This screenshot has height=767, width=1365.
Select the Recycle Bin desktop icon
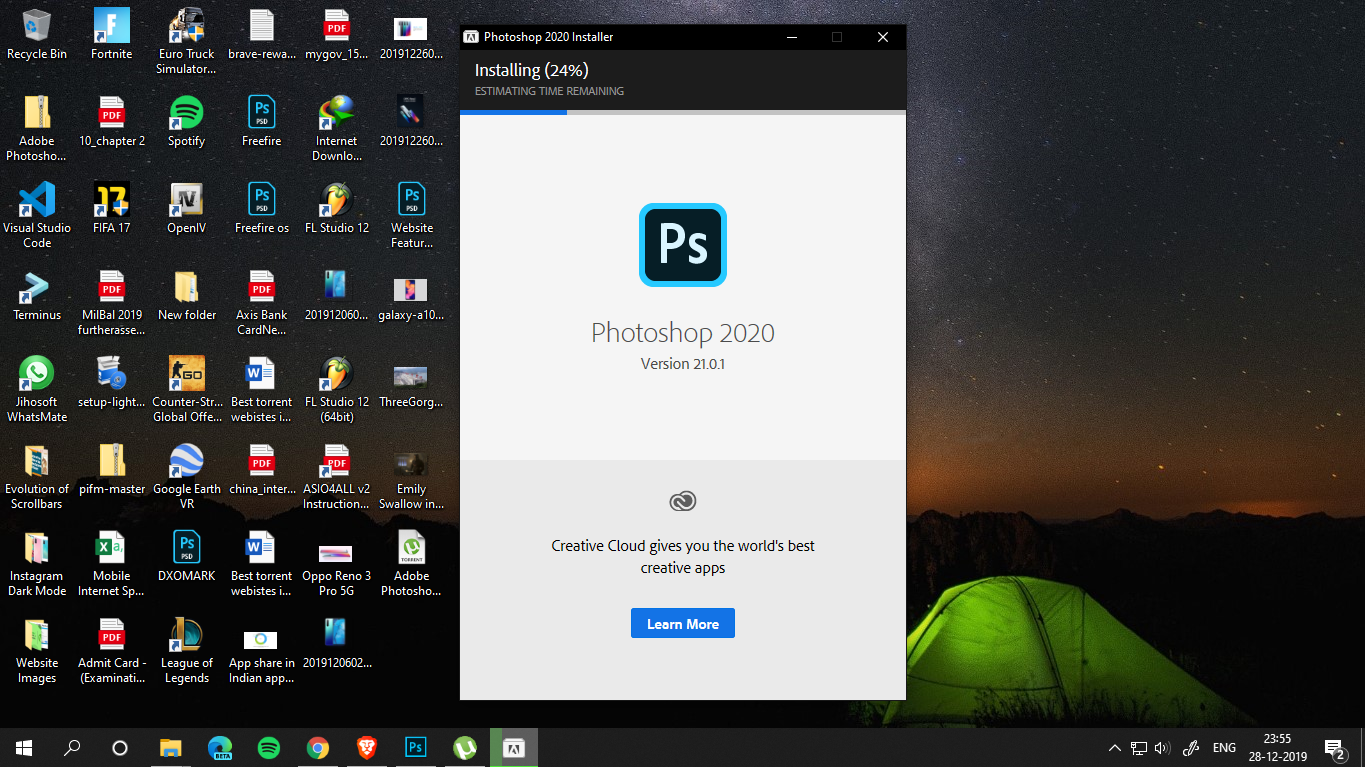pos(37,35)
